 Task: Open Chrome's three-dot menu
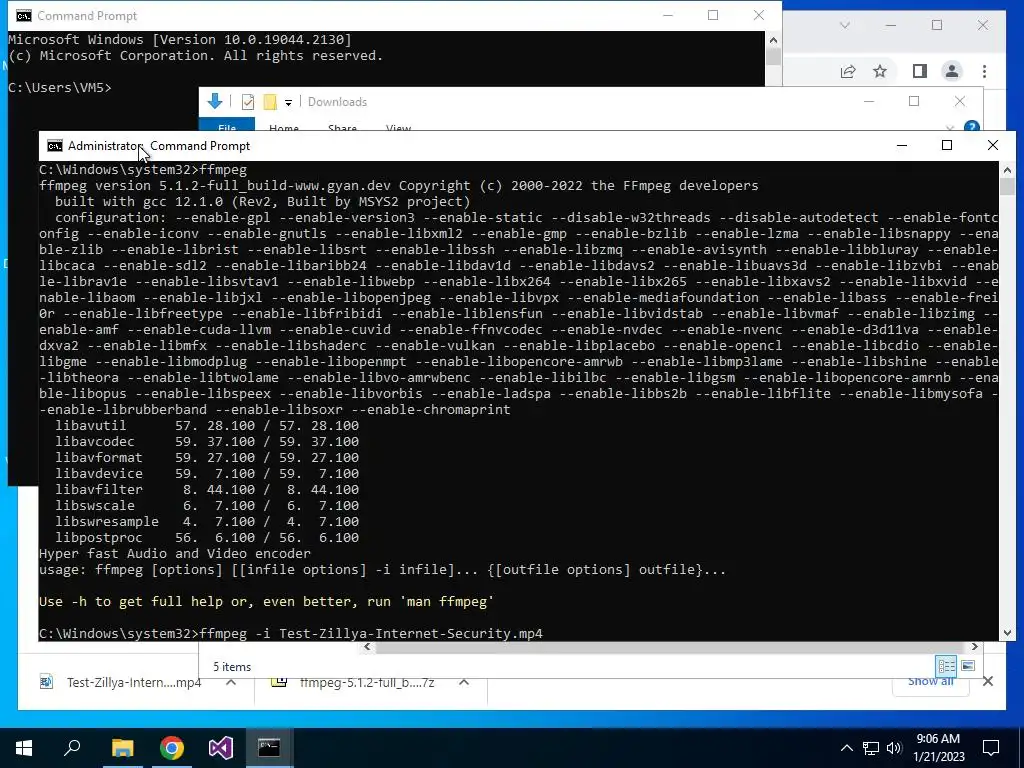point(984,71)
